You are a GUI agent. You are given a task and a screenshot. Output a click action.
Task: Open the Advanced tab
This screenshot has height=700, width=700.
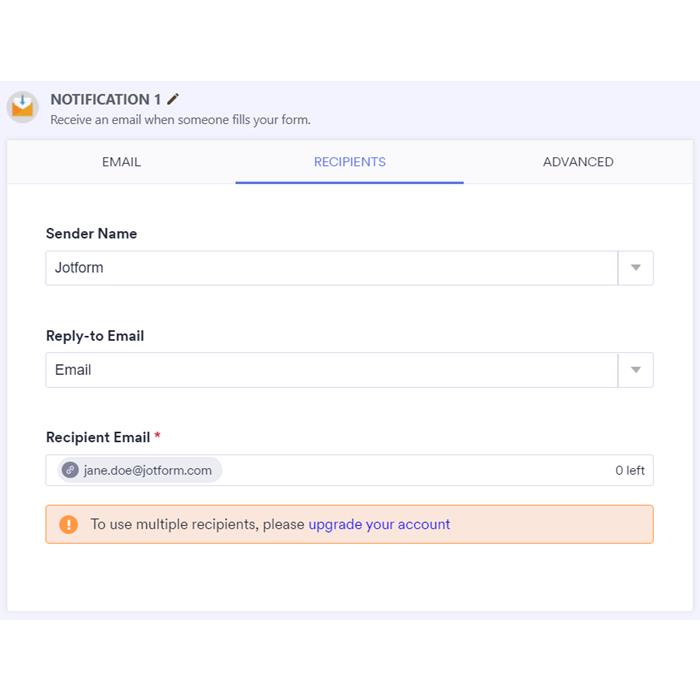578,162
